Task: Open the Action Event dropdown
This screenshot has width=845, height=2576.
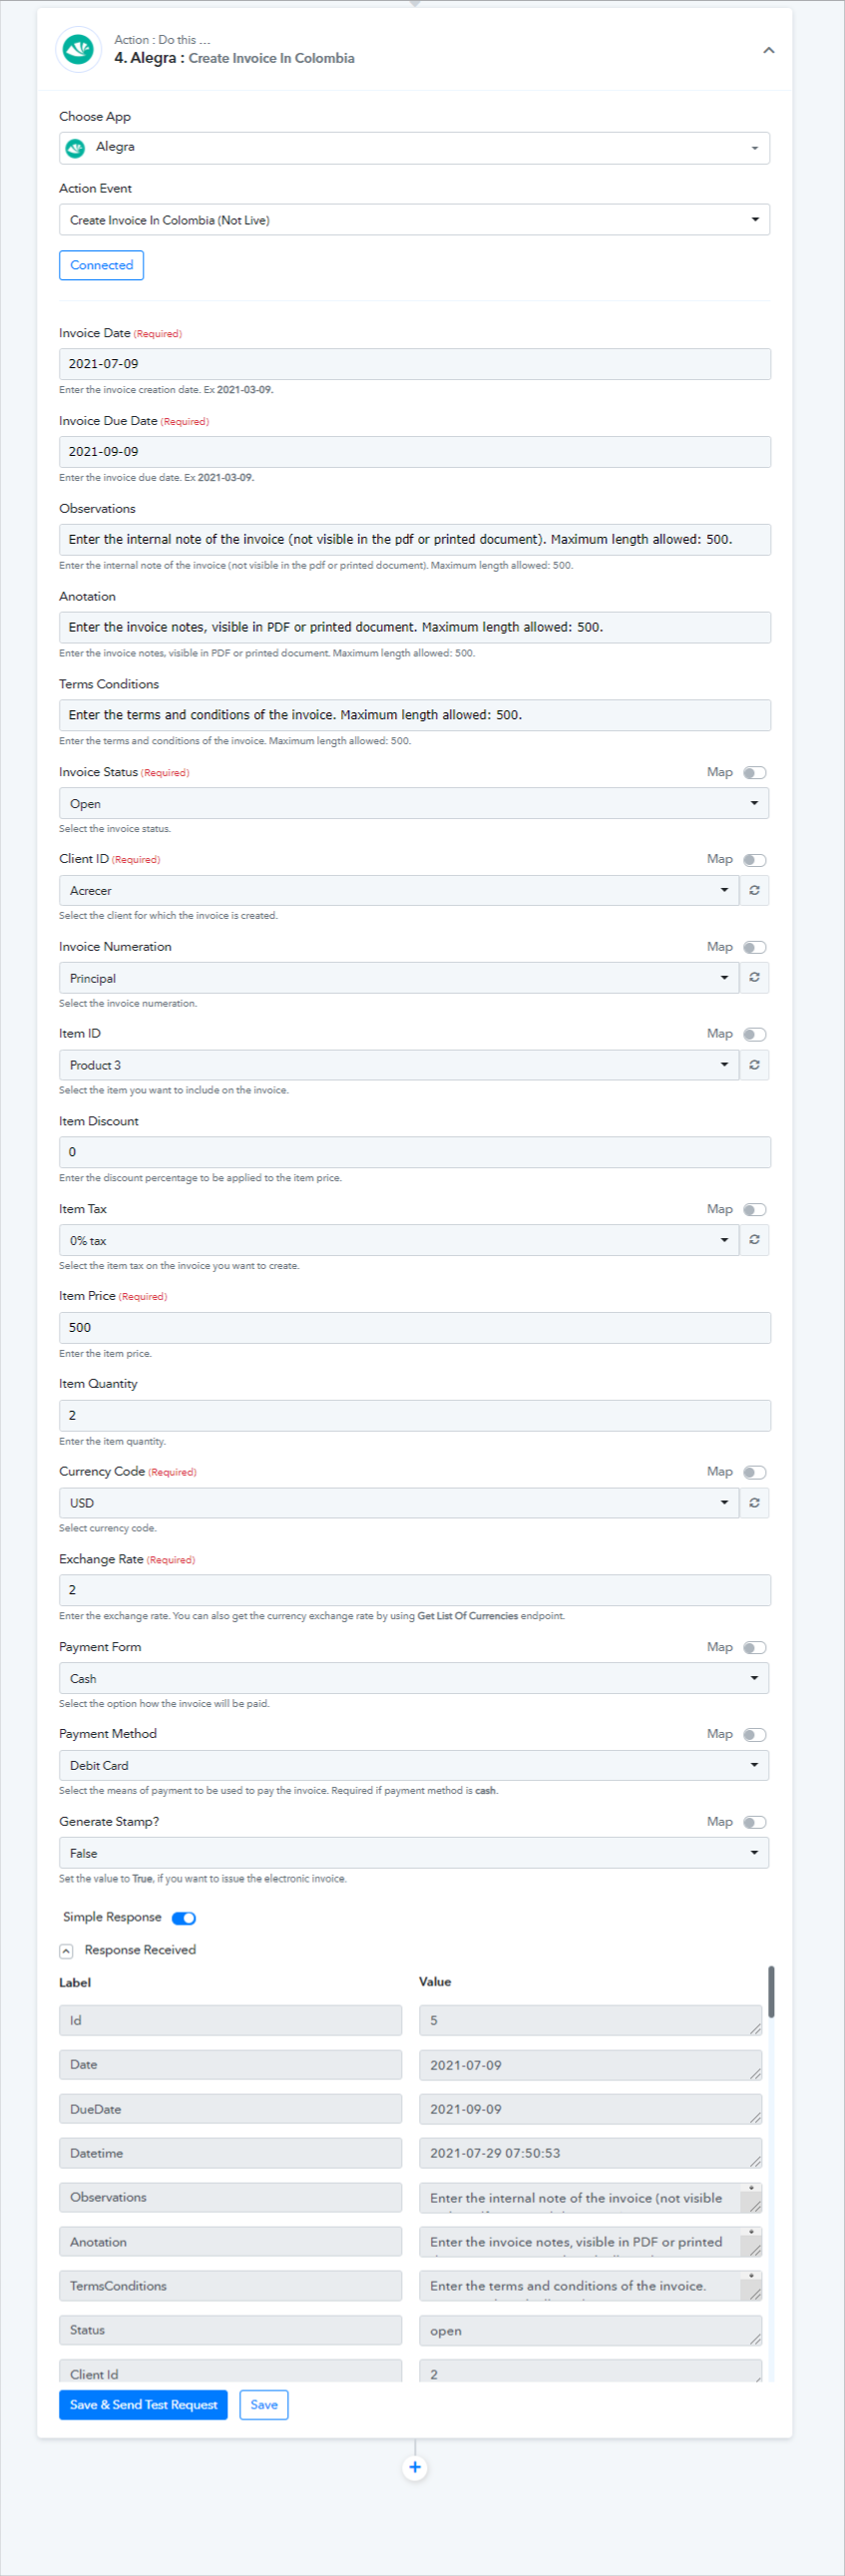Action: click(x=414, y=220)
